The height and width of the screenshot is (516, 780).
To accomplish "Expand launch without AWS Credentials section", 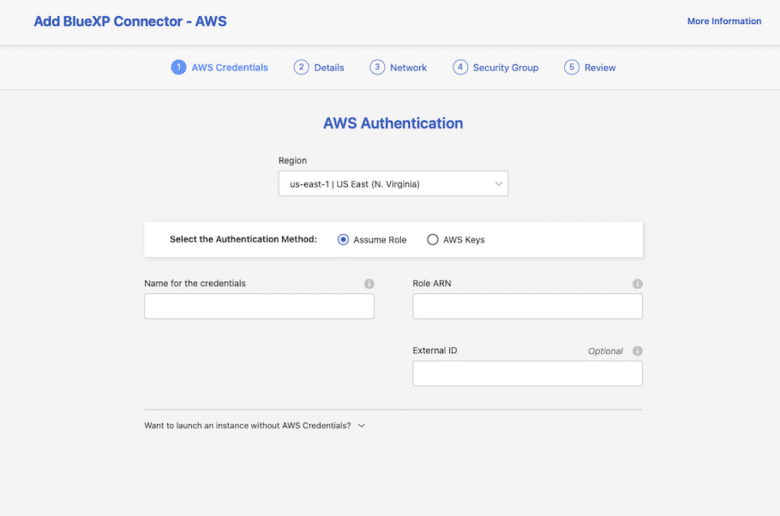I will click(x=255, y=425).
